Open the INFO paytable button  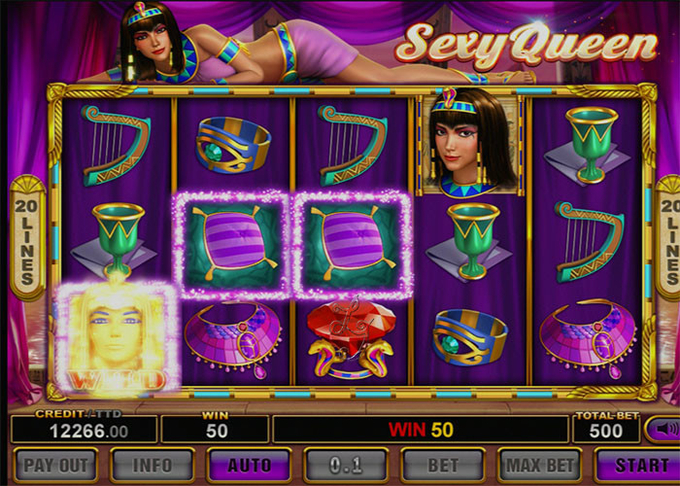[152, 466]
